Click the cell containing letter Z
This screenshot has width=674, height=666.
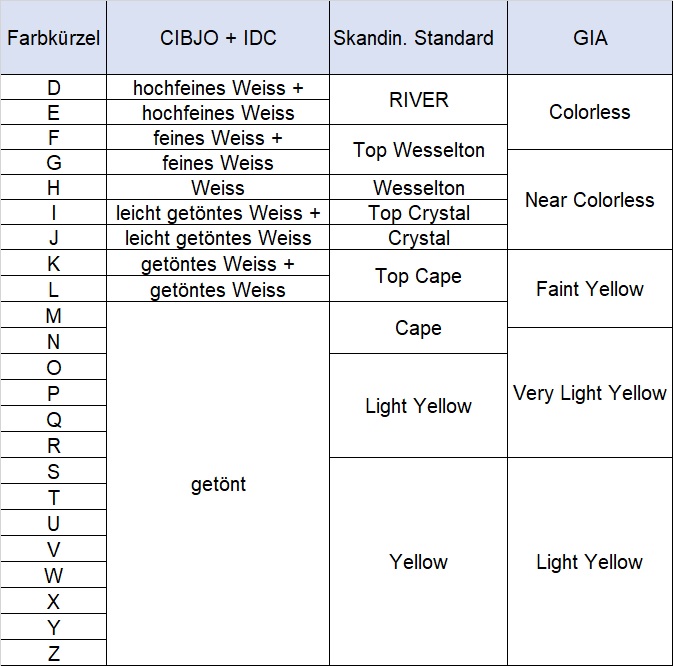(53, 654)
